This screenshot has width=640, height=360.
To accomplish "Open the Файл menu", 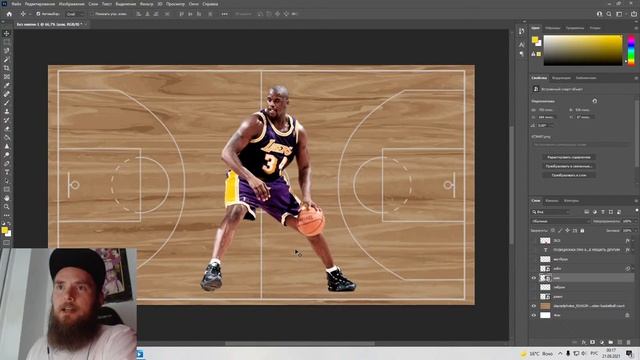I will pos(16,4).
